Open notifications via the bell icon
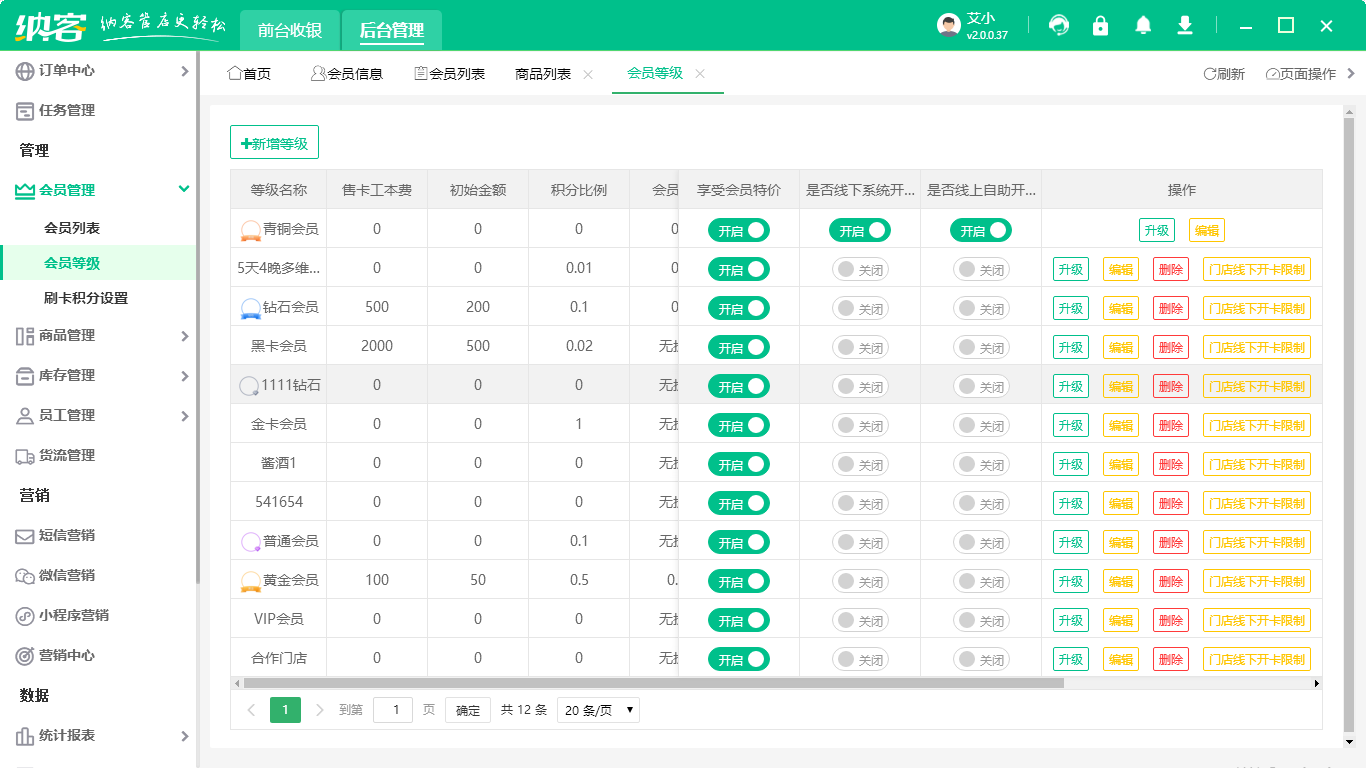The image size is (1366, 768). click(1142, 25)
